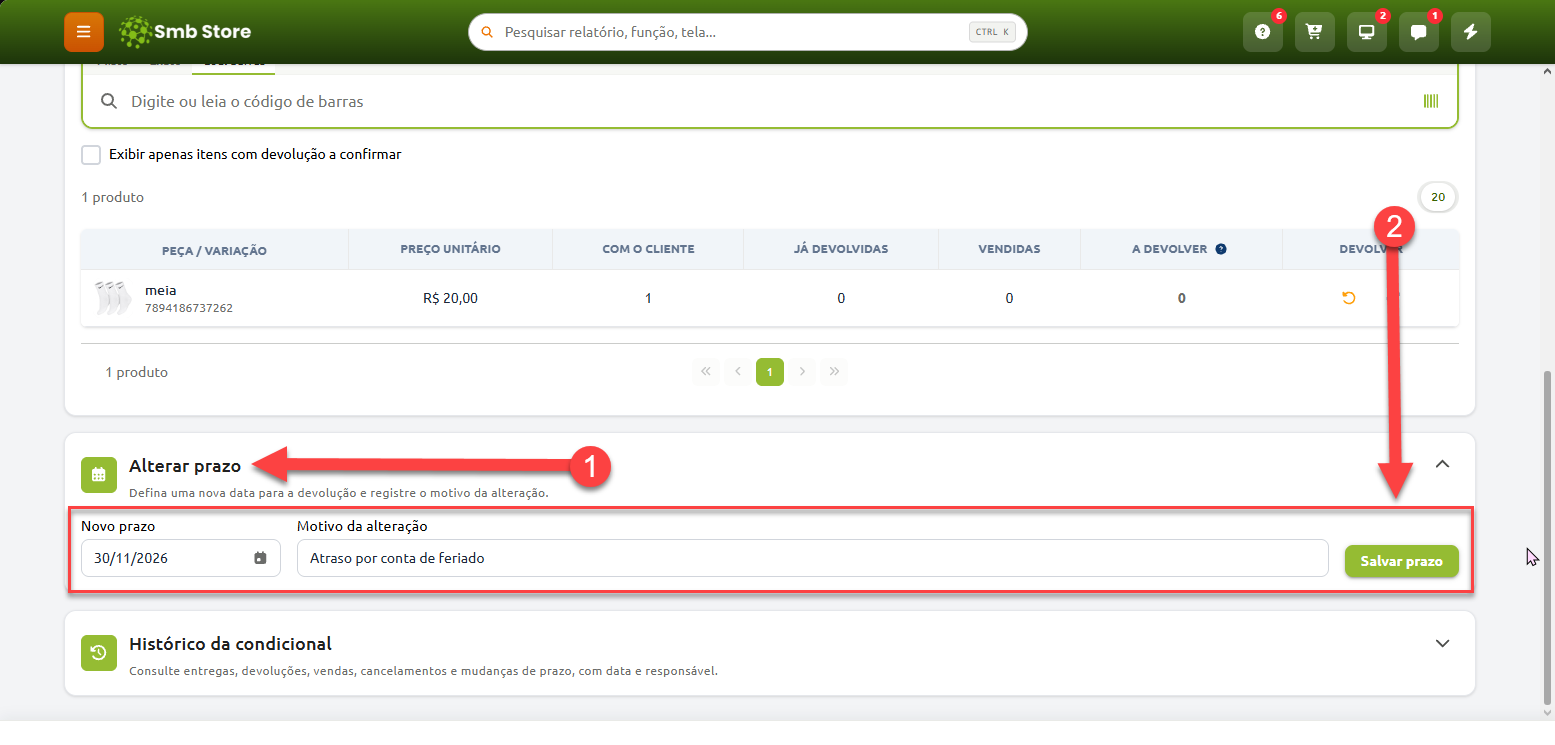The image size is (1555, 745).
Task: Click the Com o Cliente column header
Action: point(648,249)
